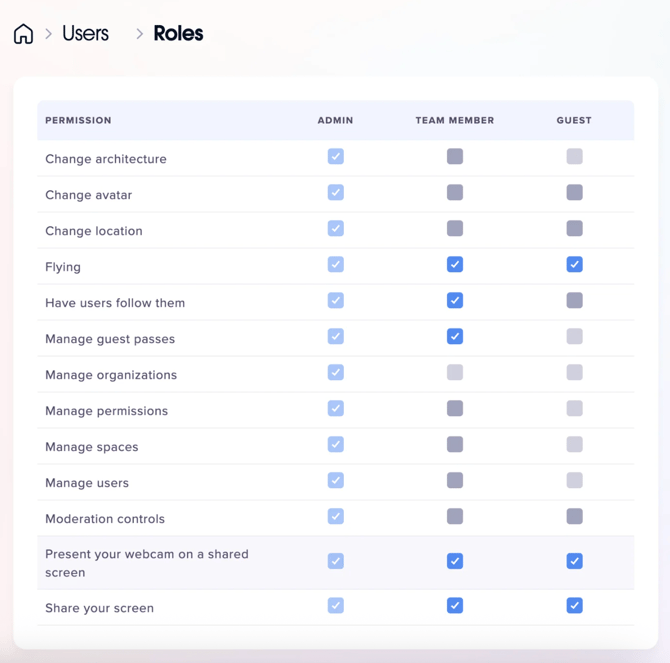Click the Permission column header
This screenshot has height=663, width=670.
(x=78, y=120)
